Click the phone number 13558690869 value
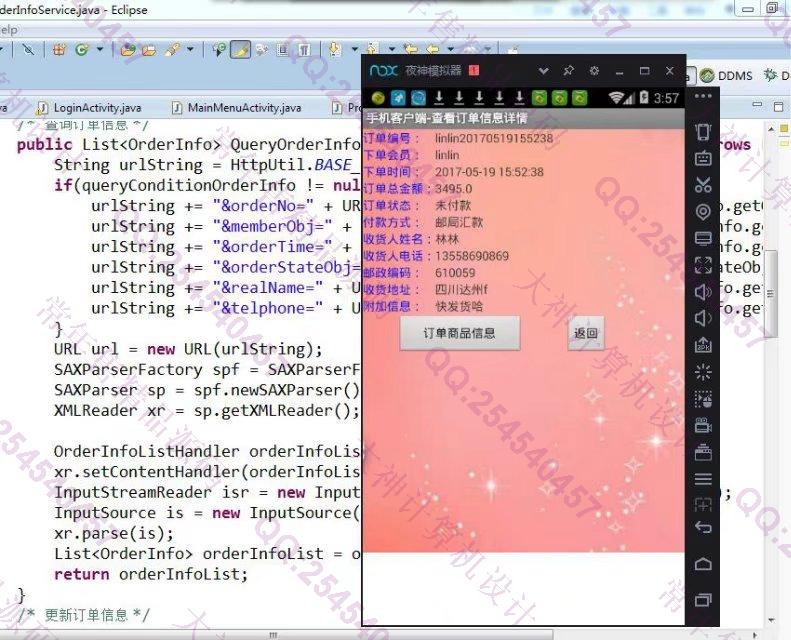Screen dimensions: 791x640 tap(472, 256)
